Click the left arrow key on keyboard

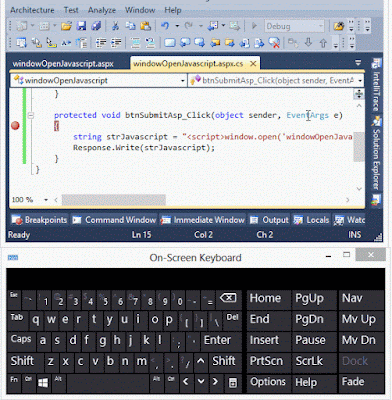(x=186, y=382)
